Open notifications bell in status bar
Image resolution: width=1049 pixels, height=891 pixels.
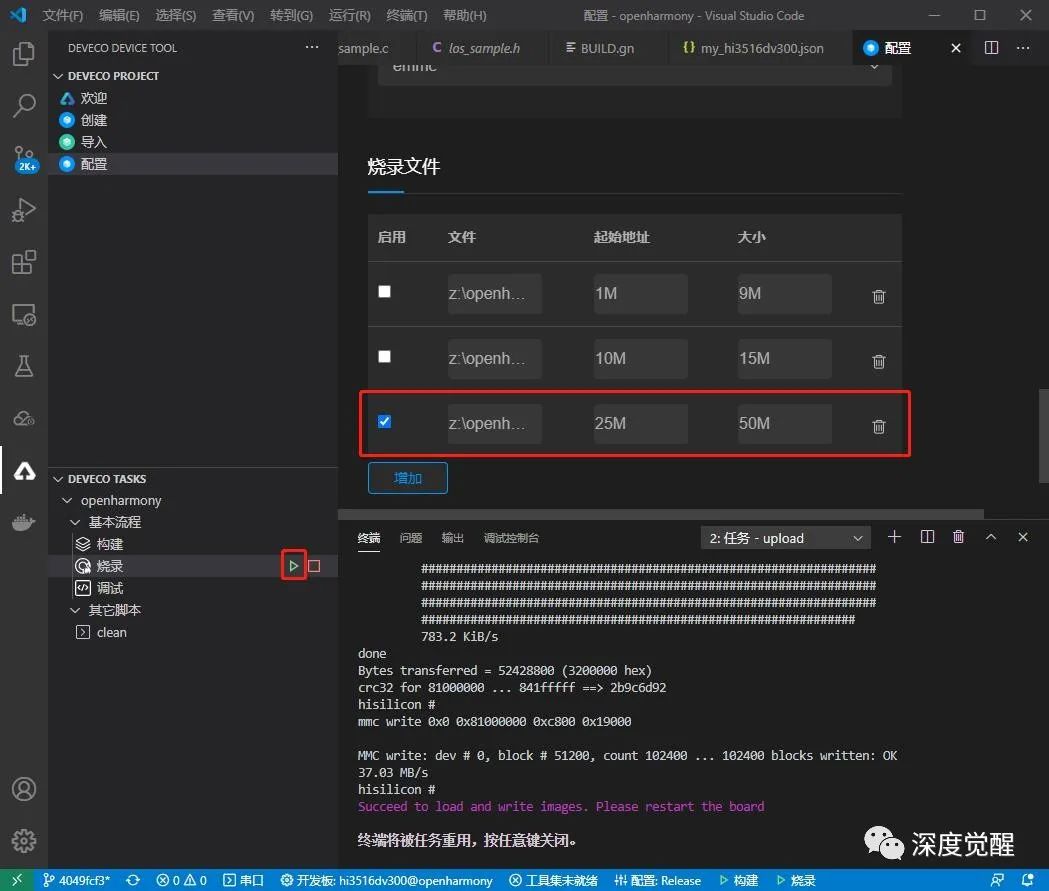coord(1028,880)
